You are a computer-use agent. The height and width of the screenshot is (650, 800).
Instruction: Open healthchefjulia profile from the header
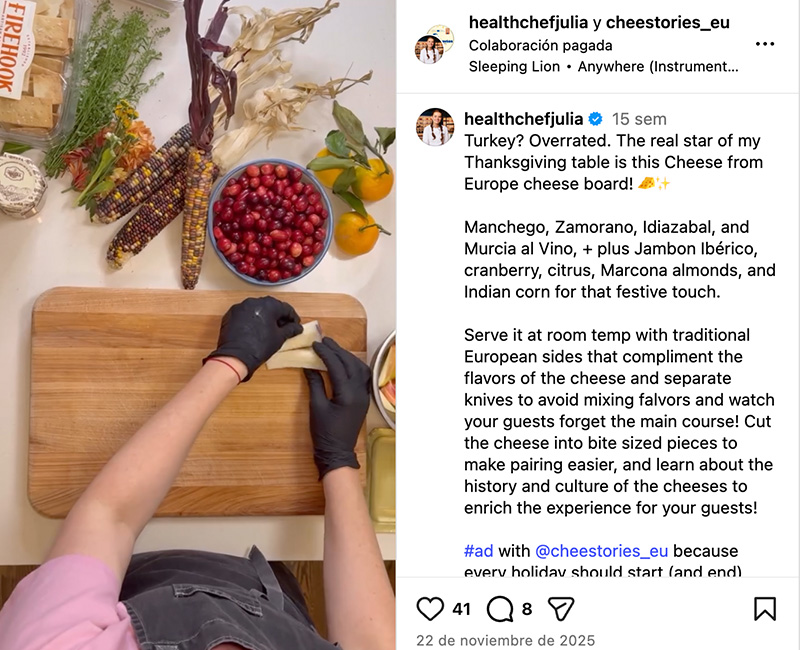(x=529, y=22)
